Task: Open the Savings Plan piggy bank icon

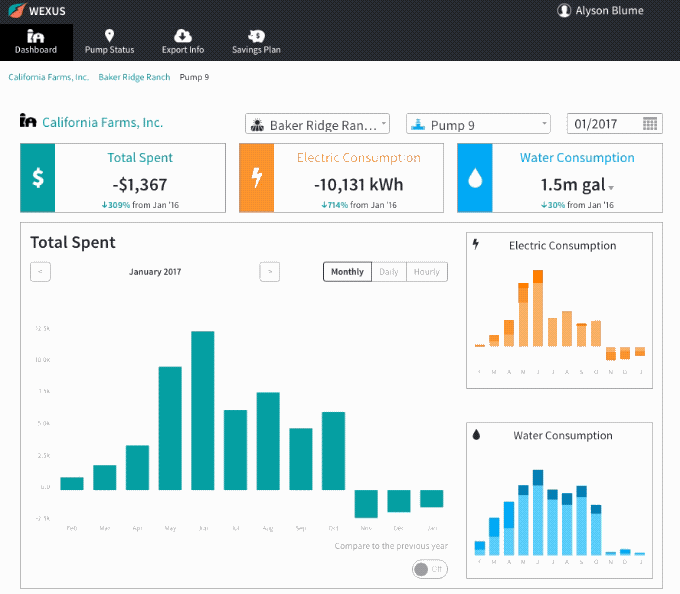Action: point(256,36)
